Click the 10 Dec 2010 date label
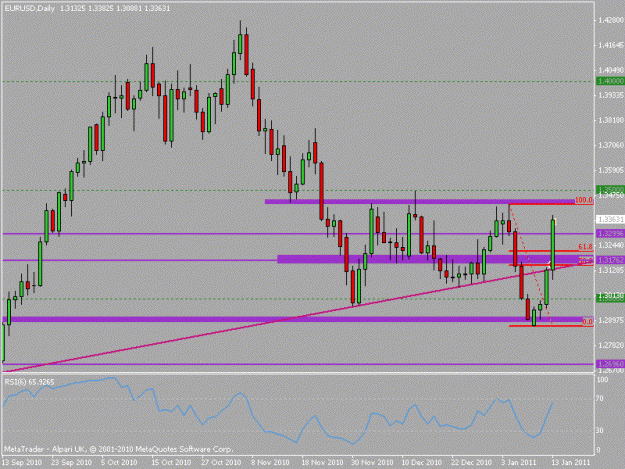 pyautogui.click(x=422, y=463)
